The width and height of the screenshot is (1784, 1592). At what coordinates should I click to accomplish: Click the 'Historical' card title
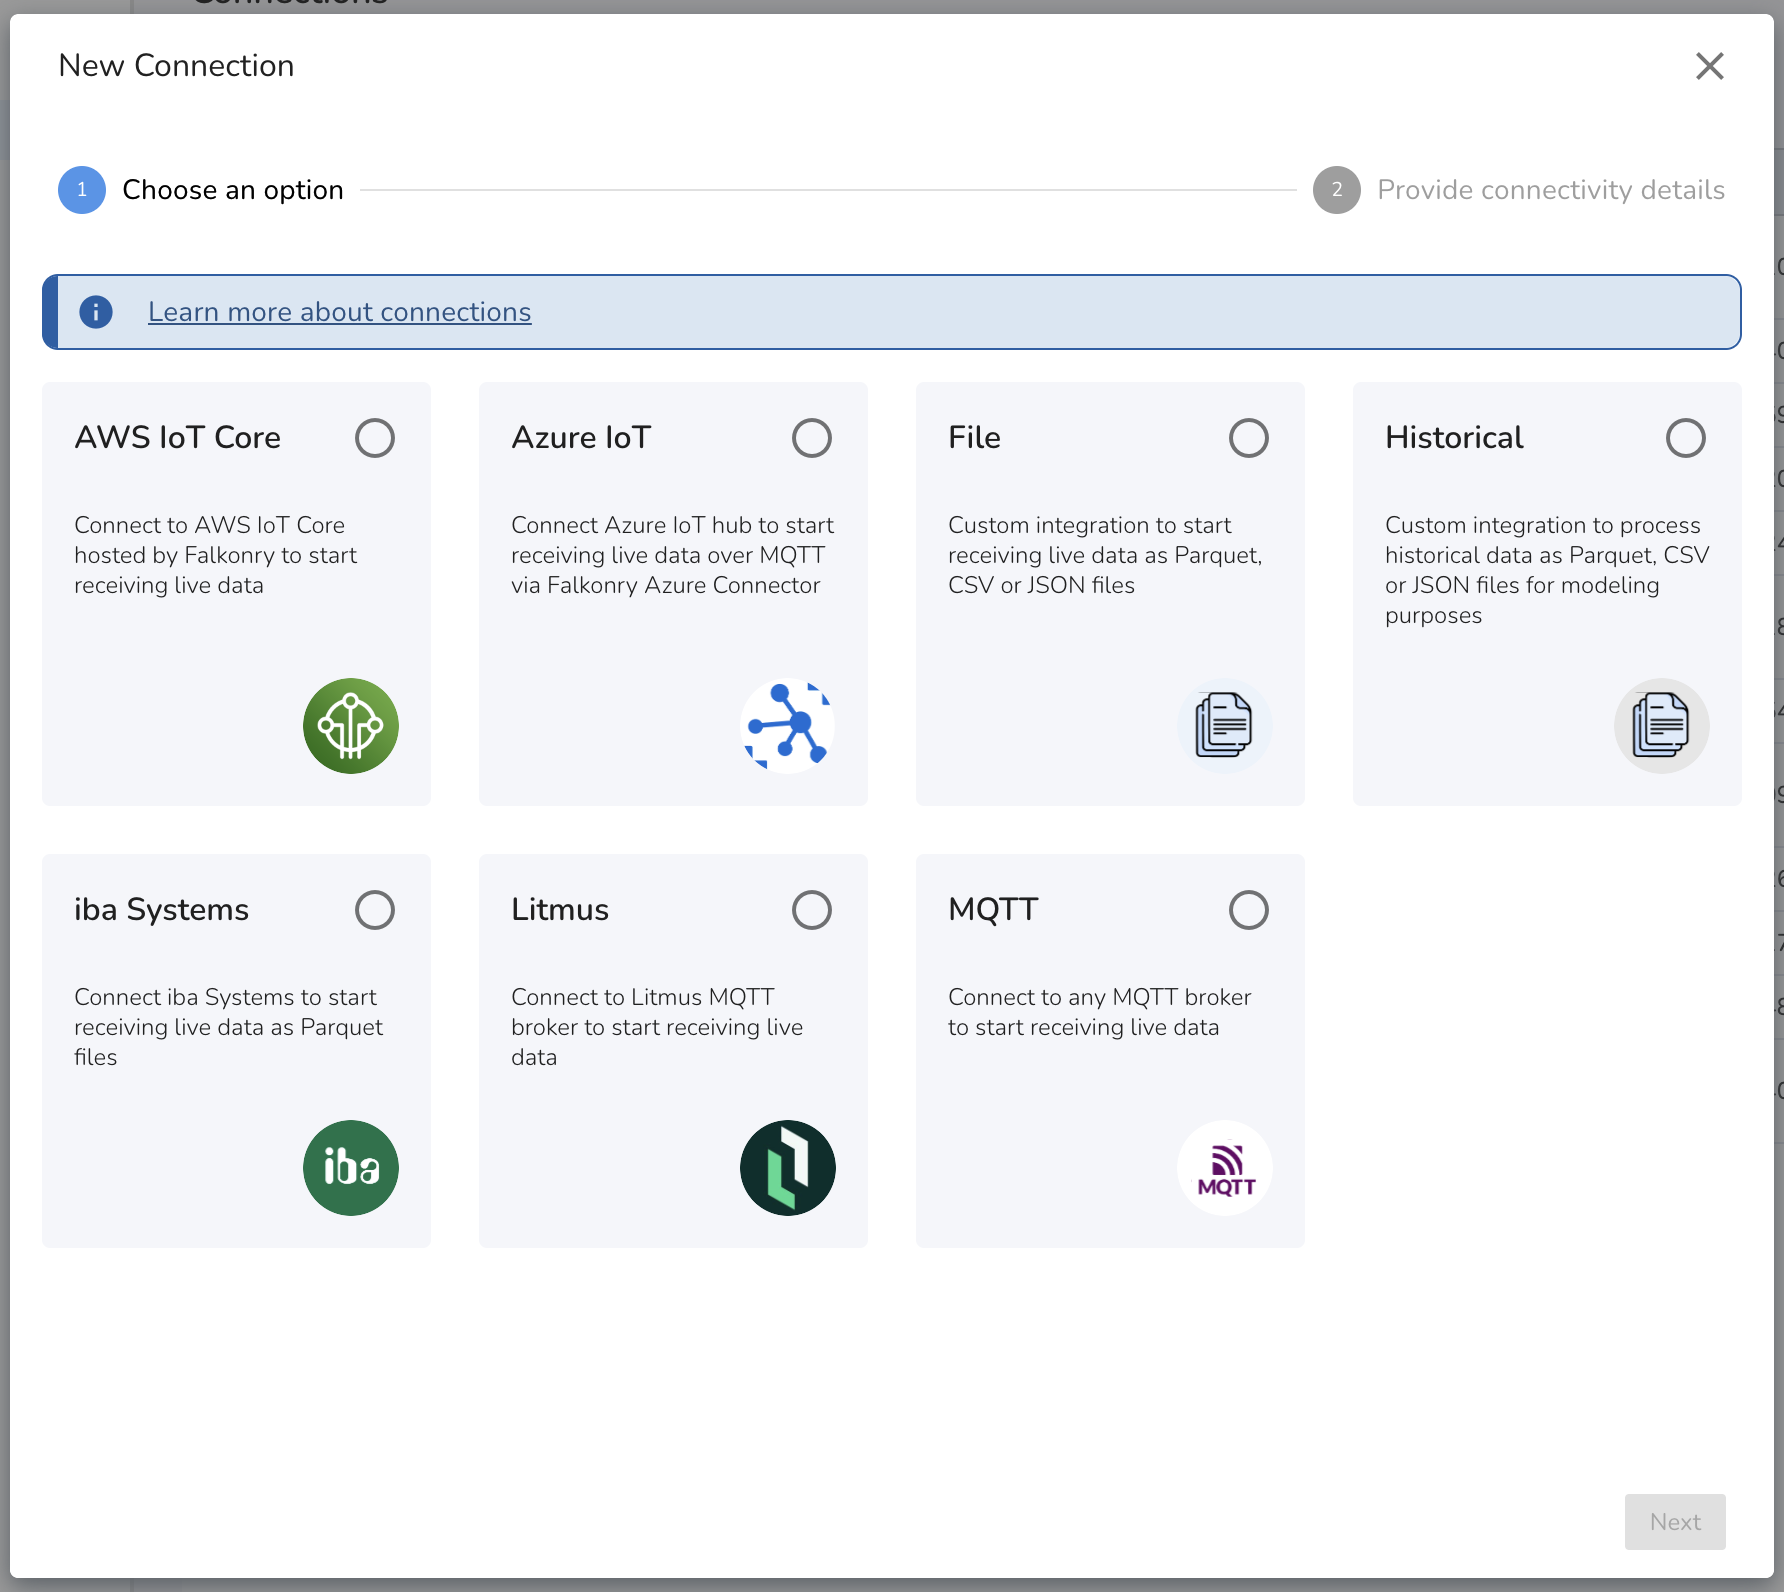point(1454,438)
